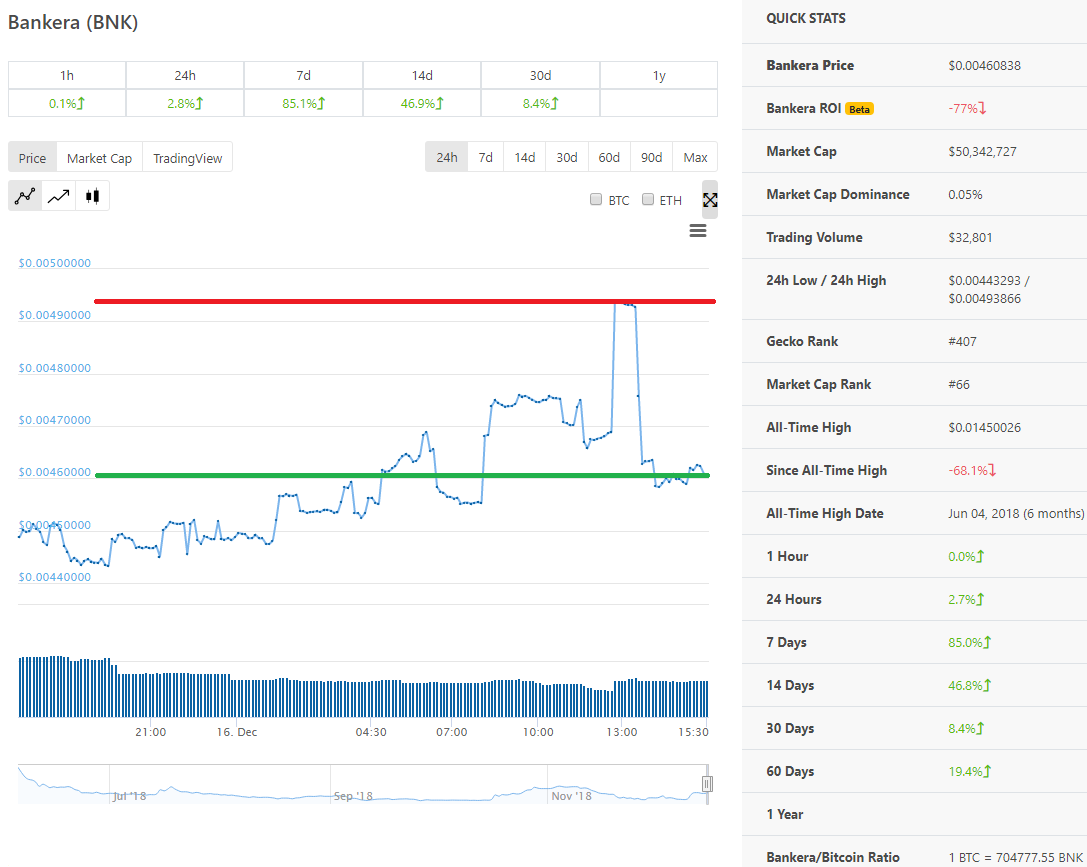Image resolution: width=1087 pixels, height=867 pixels.
Task: Click the QUICK STATS heading
Action: pyautogui.click(x=806, y=19)
